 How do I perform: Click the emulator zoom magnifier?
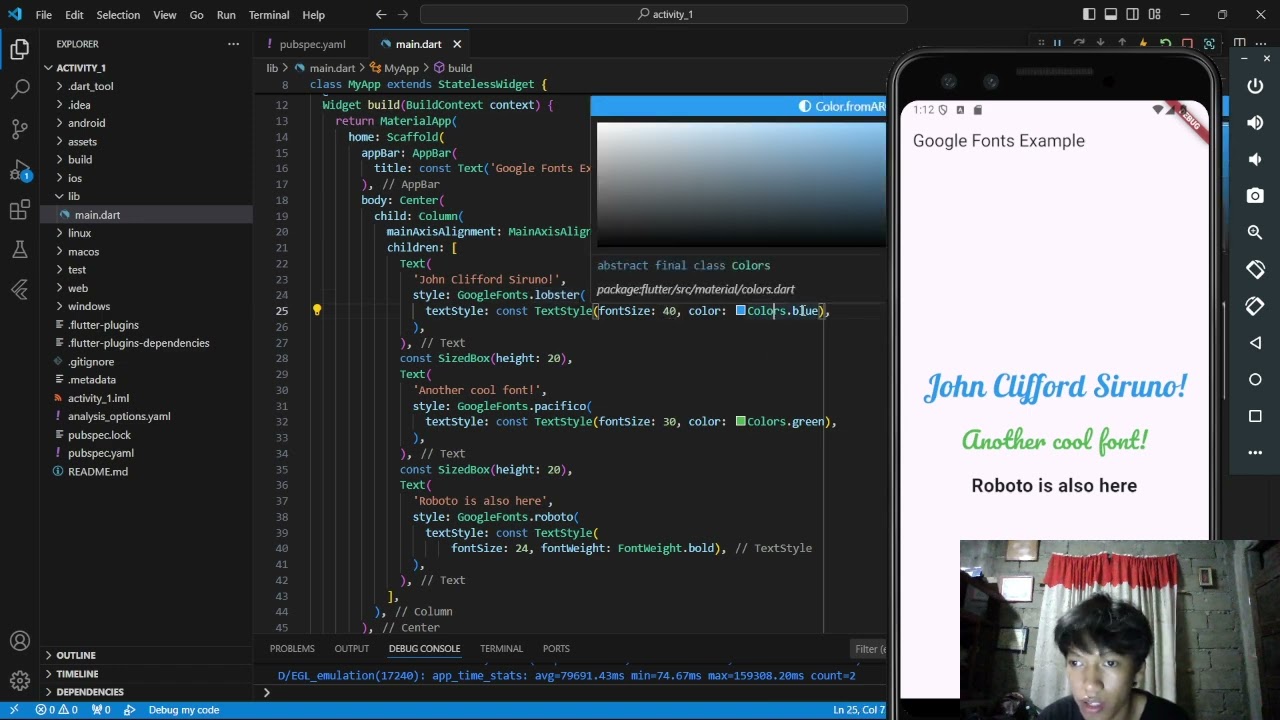coord(1255,233)
